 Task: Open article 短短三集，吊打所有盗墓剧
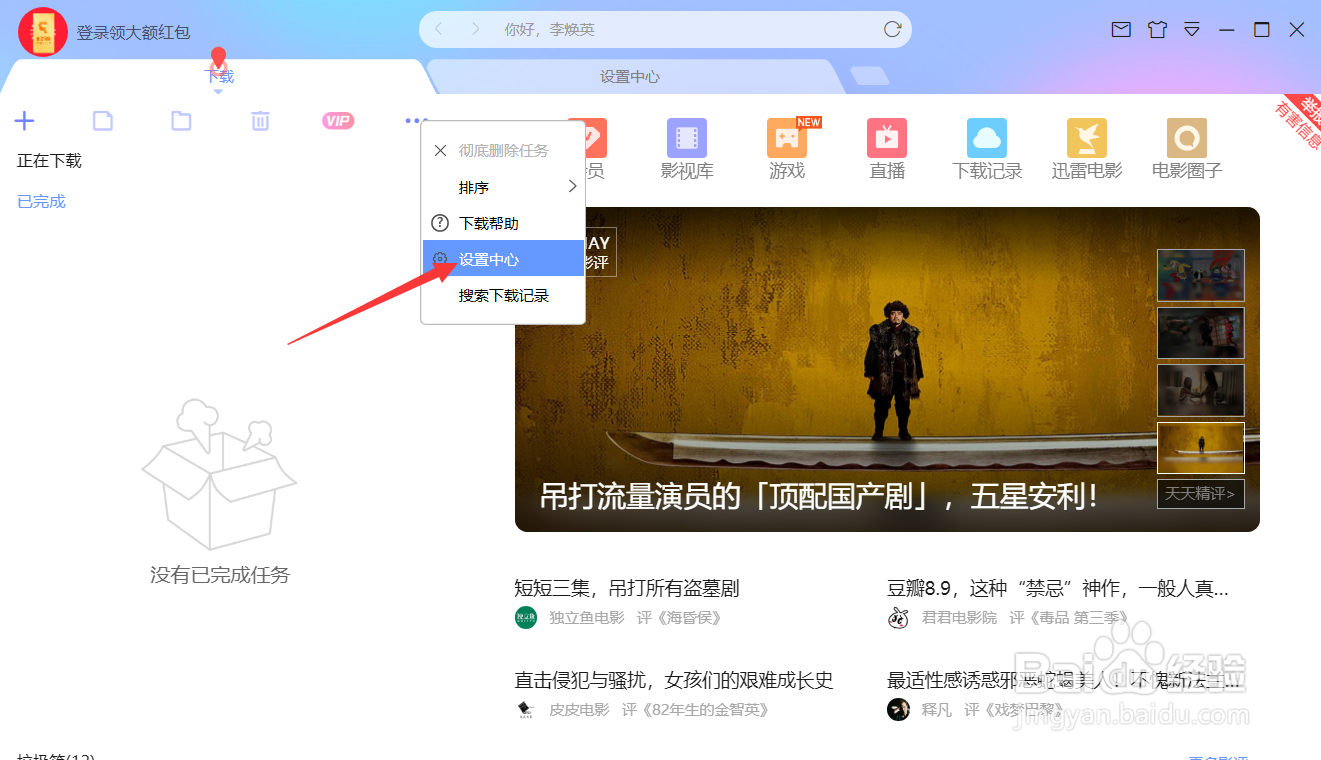point(627,588)
